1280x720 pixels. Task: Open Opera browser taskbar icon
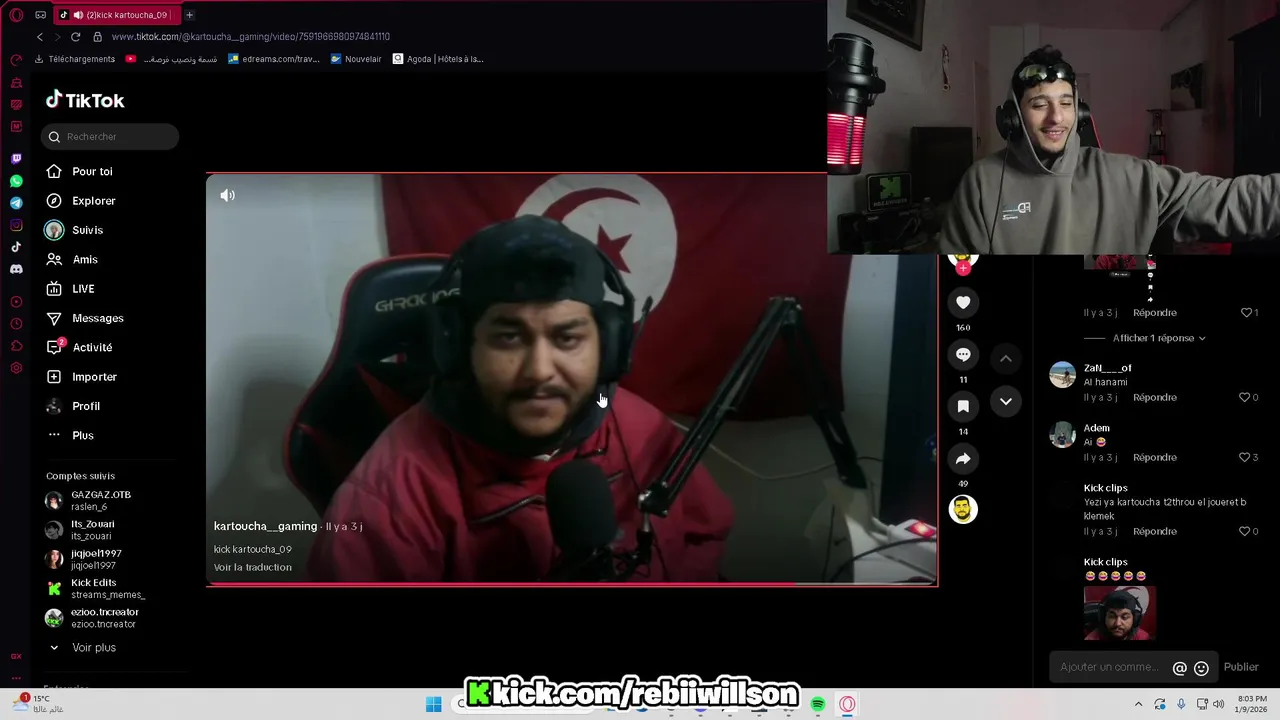tap(847, 704)
